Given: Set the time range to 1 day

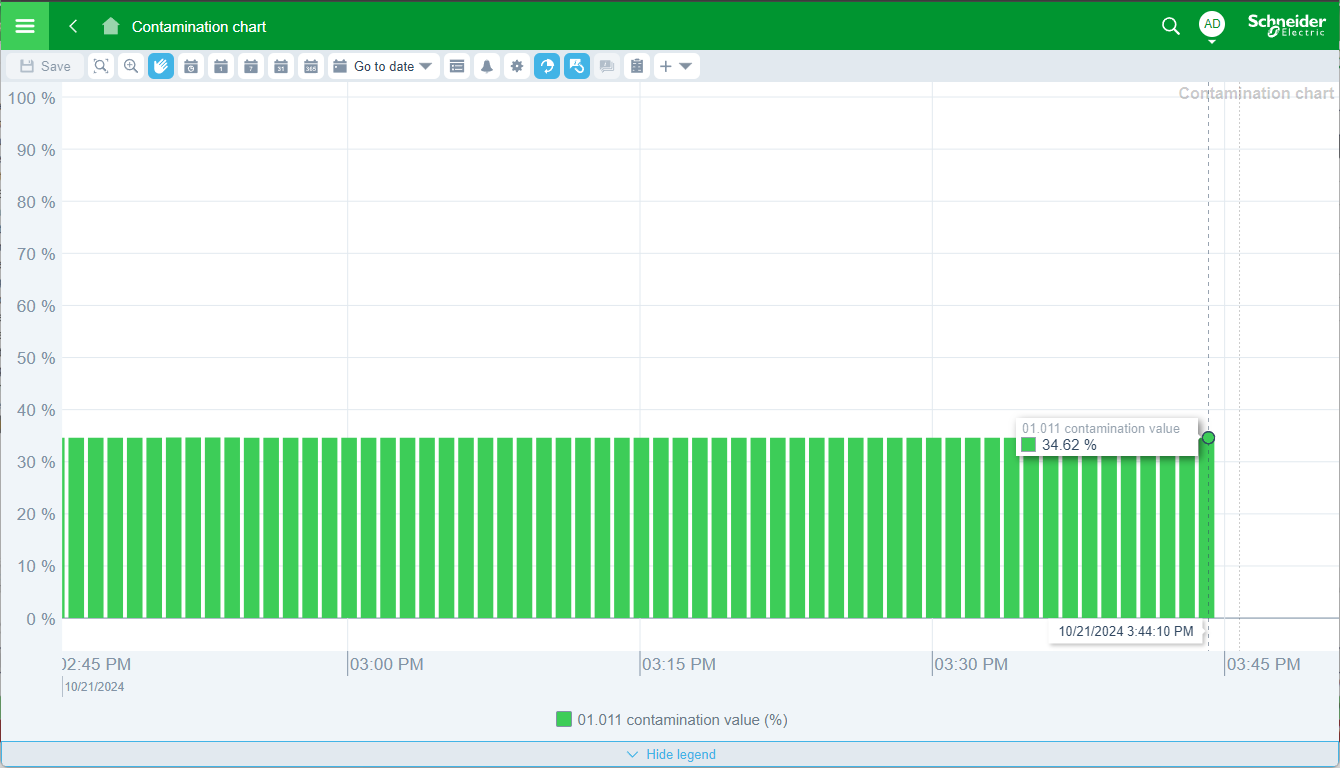Looking at the screenshot, I should click(221, 66).
